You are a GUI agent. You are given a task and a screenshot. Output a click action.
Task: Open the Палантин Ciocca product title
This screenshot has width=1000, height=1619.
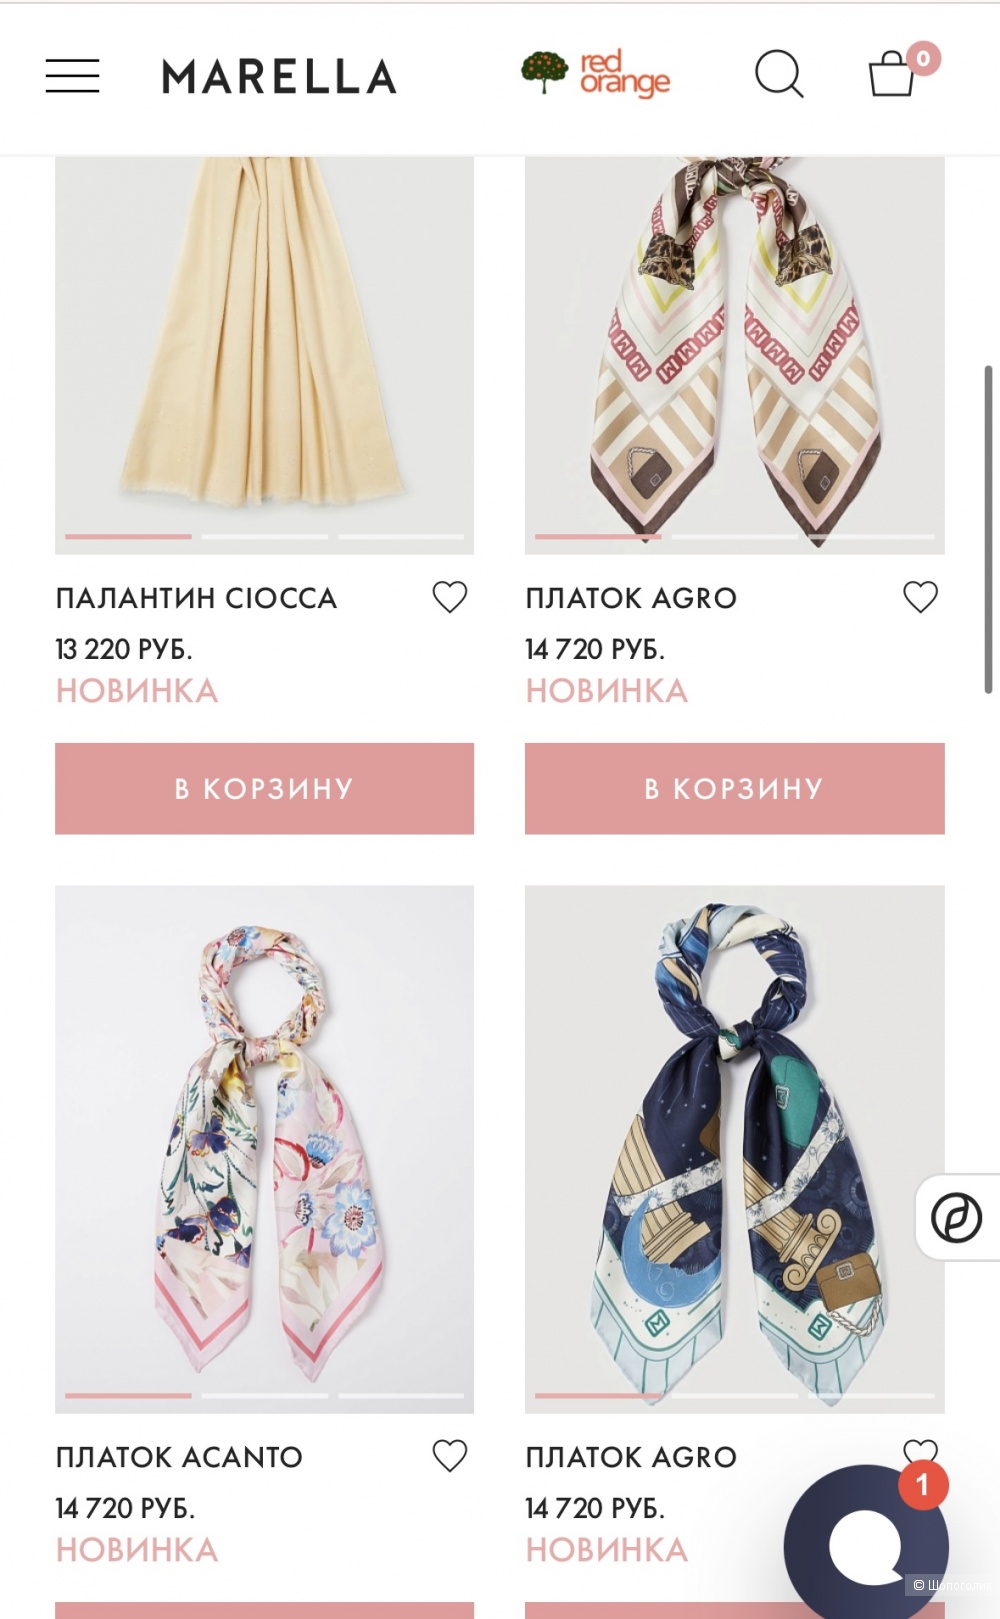pyautogui.click(x=196, y=598)
